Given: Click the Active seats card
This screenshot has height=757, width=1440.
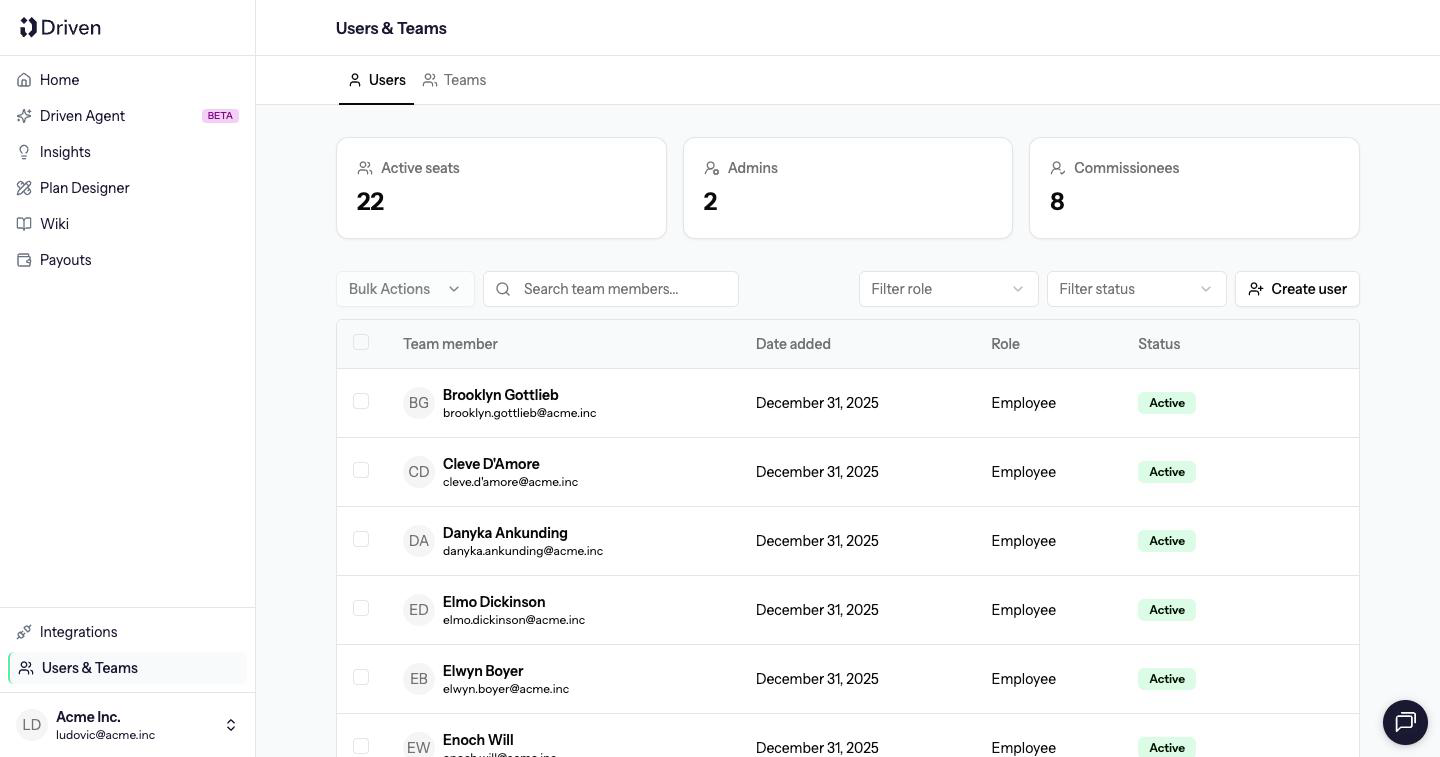Looking at the screenshot, I should 501,188.
